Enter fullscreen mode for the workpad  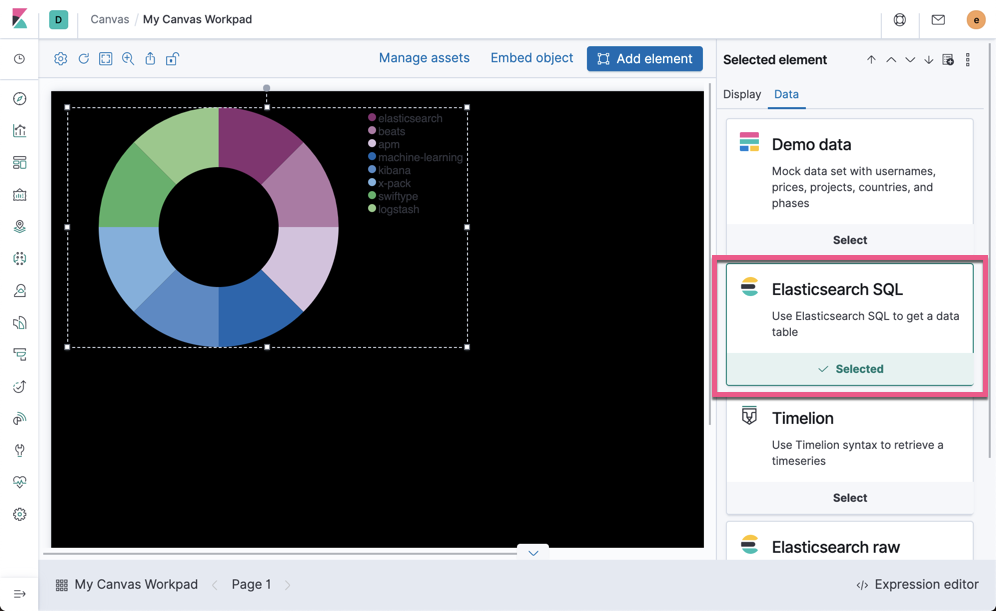click(x=105, y=58)
